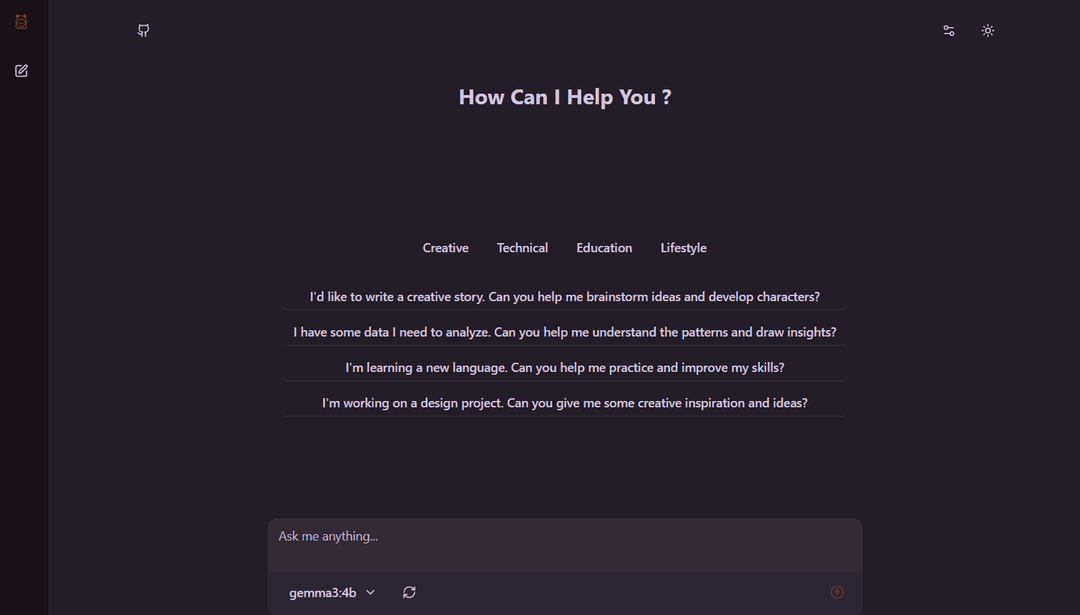Click the design project inspiration suggestion

pos(564,402)
